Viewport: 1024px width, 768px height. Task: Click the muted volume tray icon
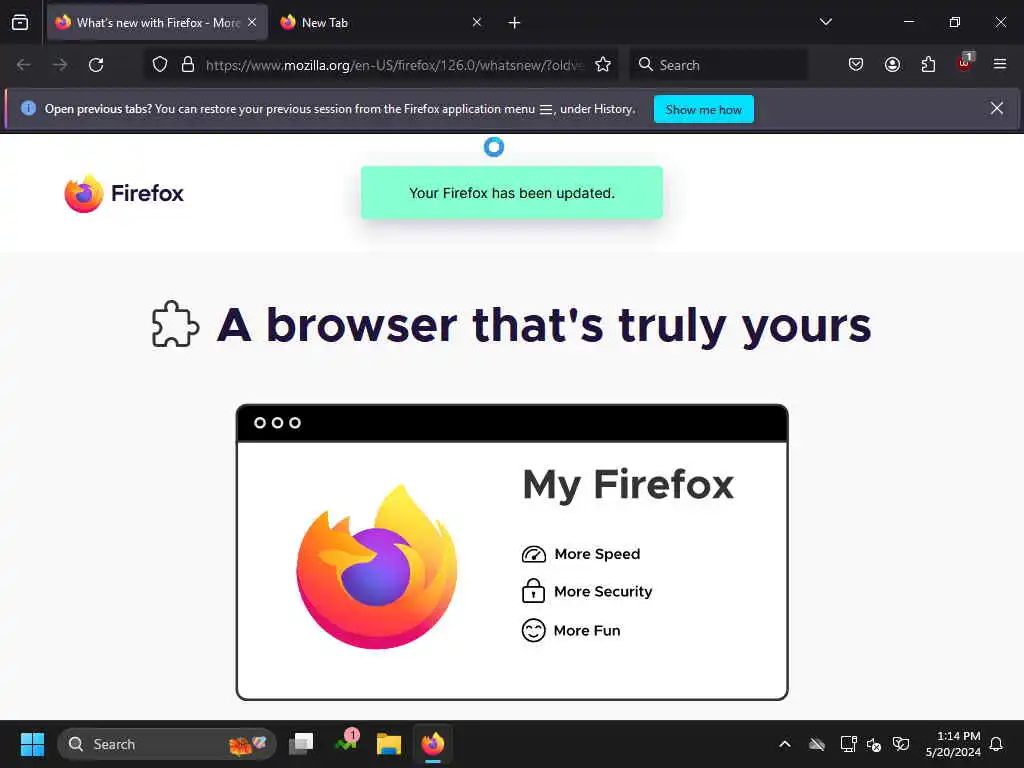[x=874, y=744]
